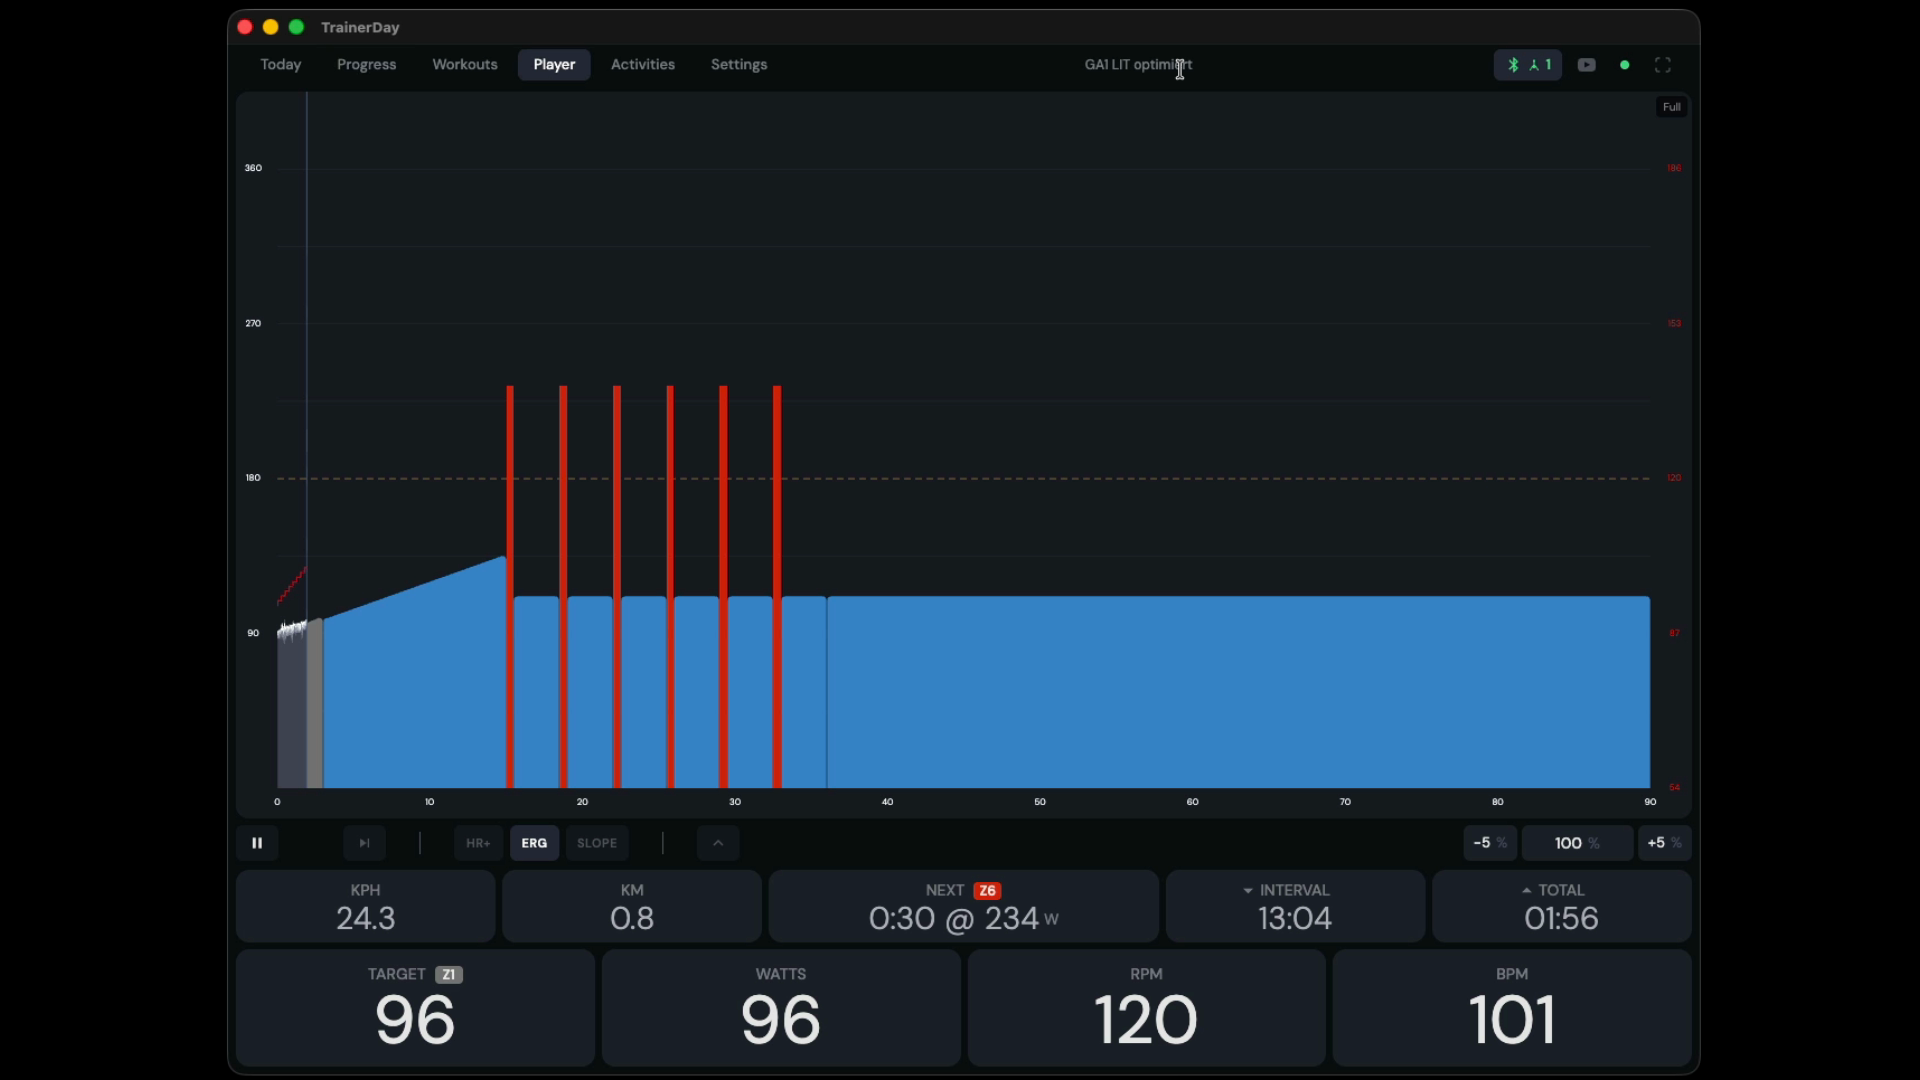Image resolution: width=1920 pixels, height=1080 pixels.
Task: Click the Z6 next-interval badge
Action: 989,889
